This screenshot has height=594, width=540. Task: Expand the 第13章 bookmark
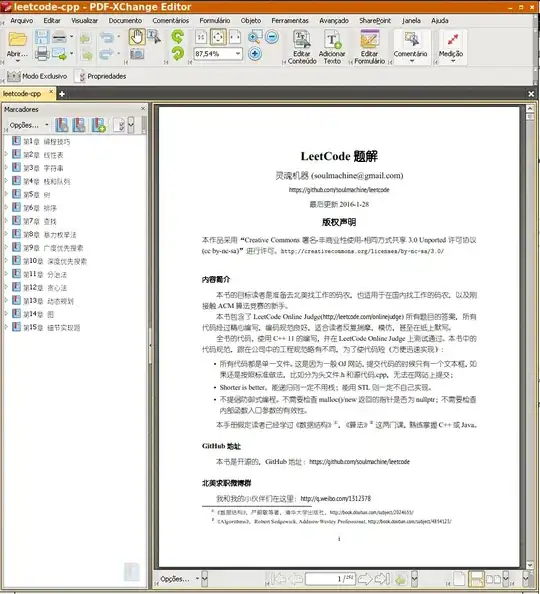click(6, 300)
